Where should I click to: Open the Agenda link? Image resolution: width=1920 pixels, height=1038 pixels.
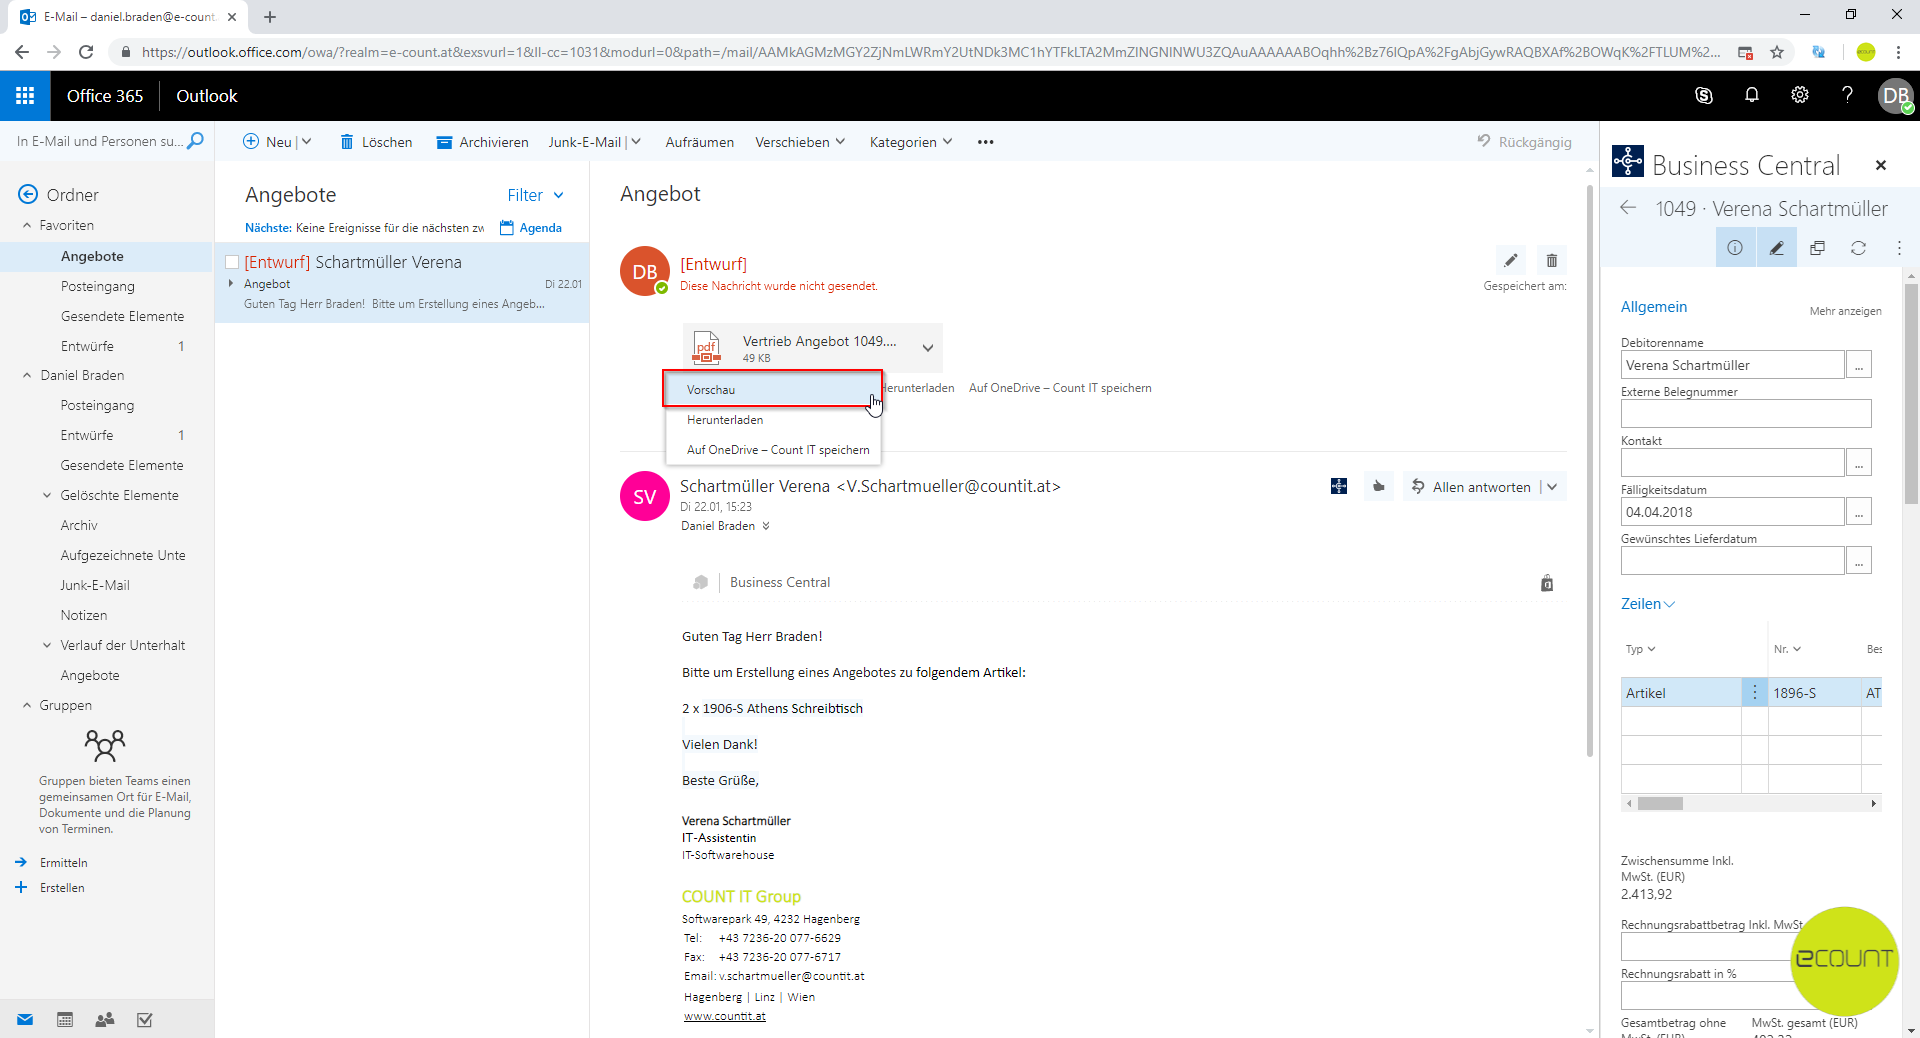[x=531, y=228]
